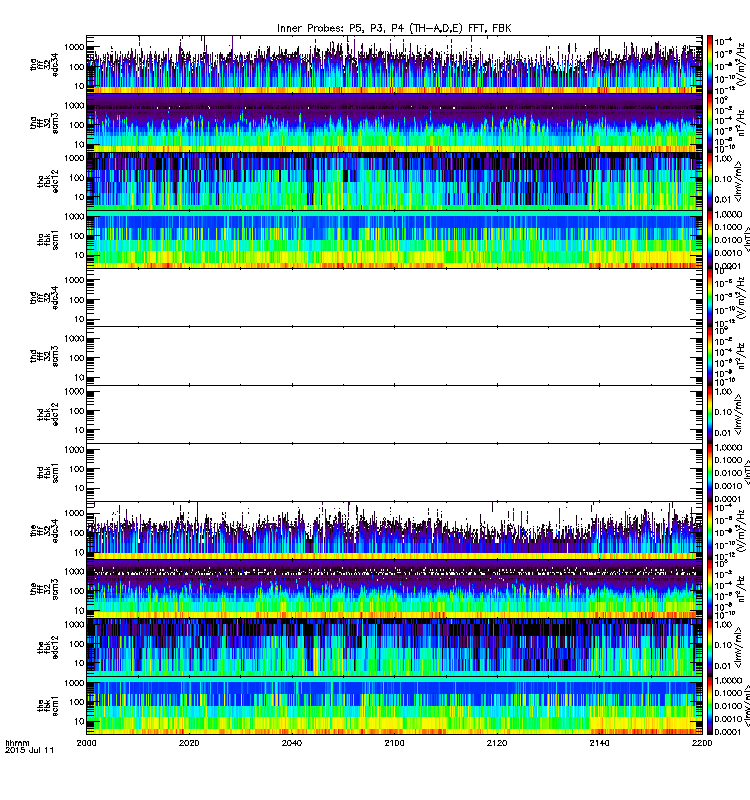Click the 1000 y-axis tick of thd fbk scm1 panel
750x800 pixels.
74,449
